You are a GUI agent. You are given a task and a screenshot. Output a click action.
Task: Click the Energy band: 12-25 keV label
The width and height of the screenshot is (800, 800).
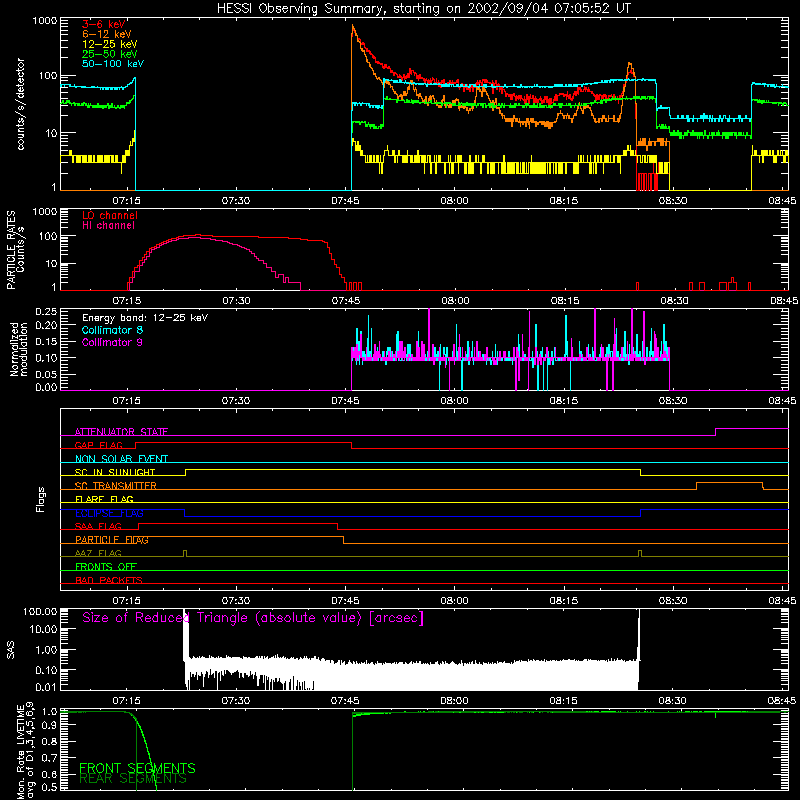point(145,318)
